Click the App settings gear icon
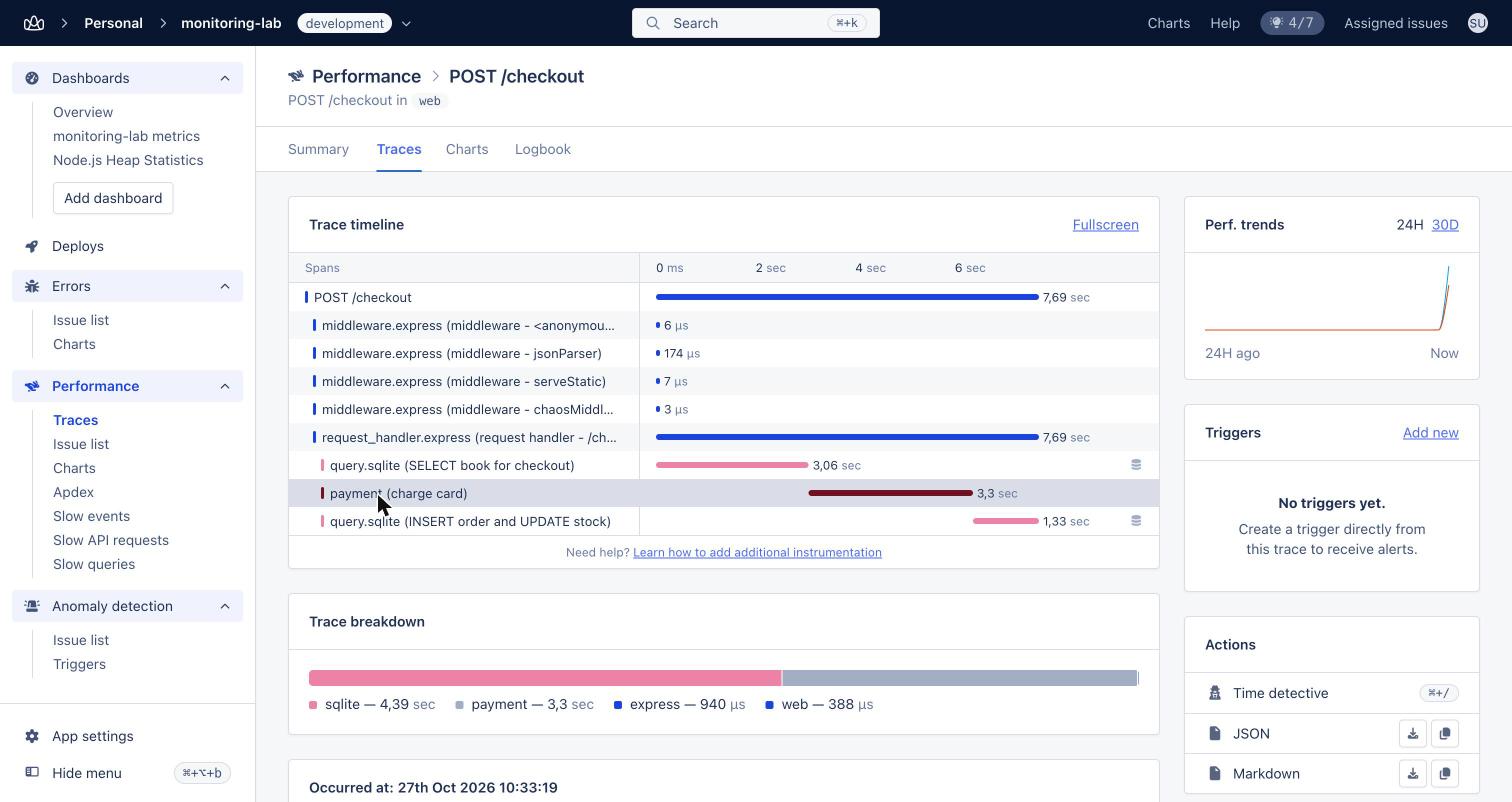This screenshot has width=1512, height=802. 32,736
